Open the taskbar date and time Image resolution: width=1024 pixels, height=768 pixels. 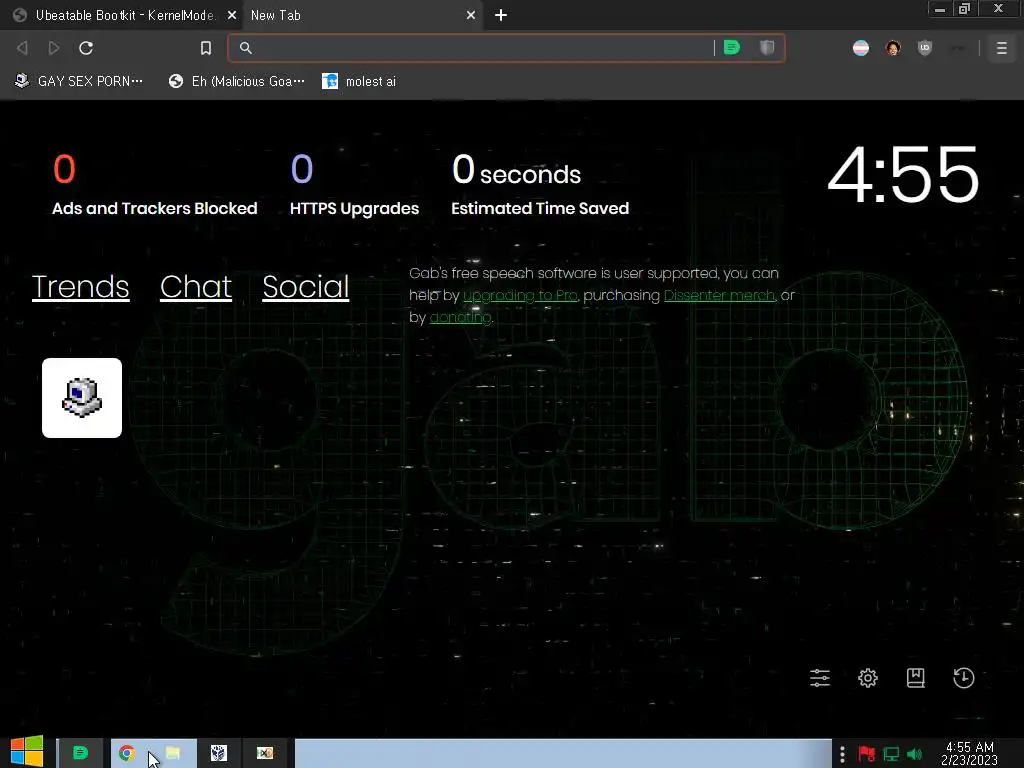[x=969, y=753]
